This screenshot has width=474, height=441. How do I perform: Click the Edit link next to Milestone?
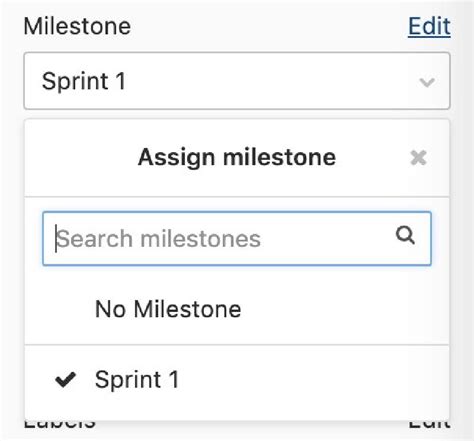(x=429, y=26)
